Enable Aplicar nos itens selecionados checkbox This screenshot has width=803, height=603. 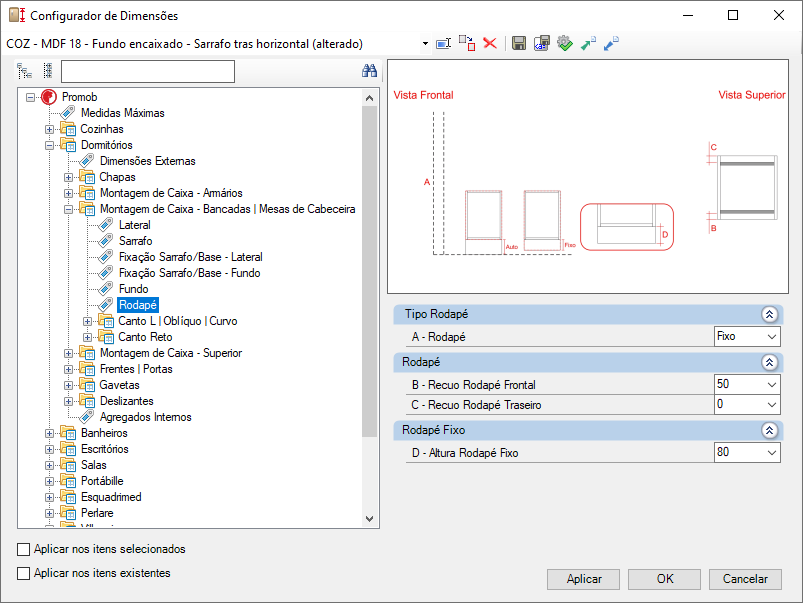coord(24,549)
